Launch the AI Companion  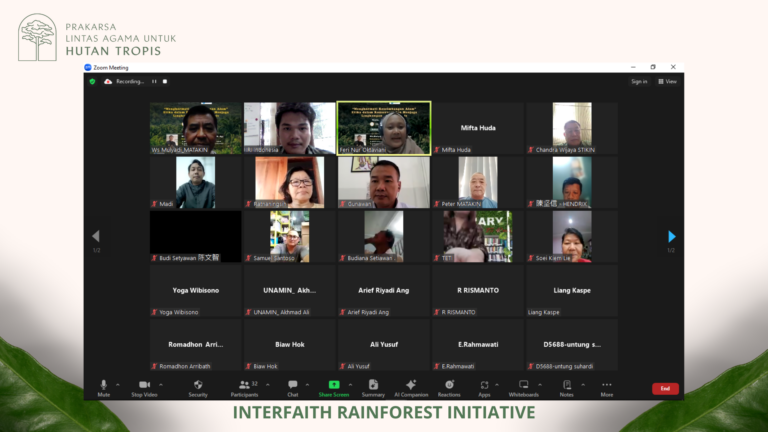(x=411, y=386)
